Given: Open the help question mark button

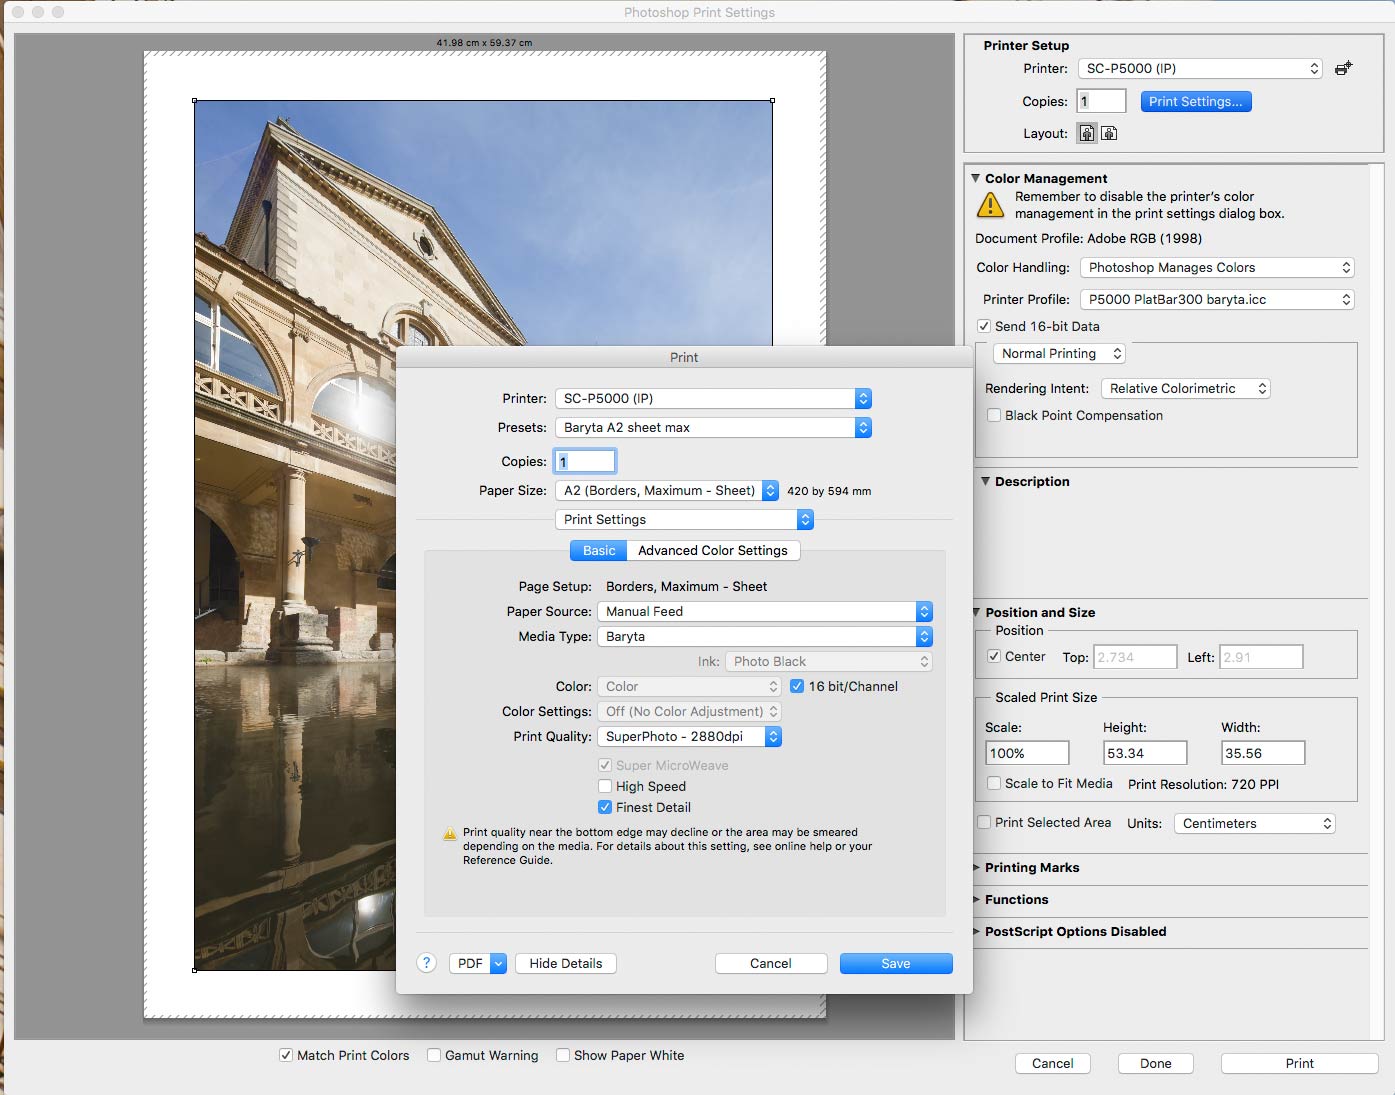Looking at the screenshot, I should (x=427, y=963).
